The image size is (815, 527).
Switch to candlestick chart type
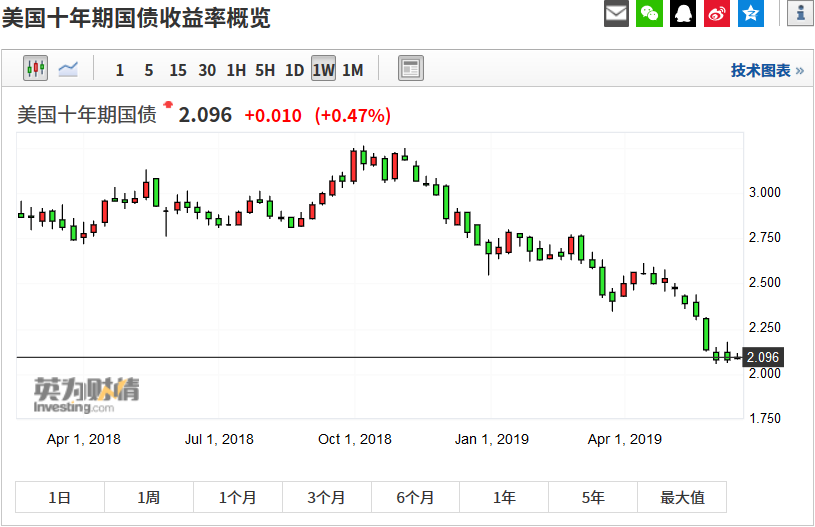pyautogui.click(x=35, y=68)
